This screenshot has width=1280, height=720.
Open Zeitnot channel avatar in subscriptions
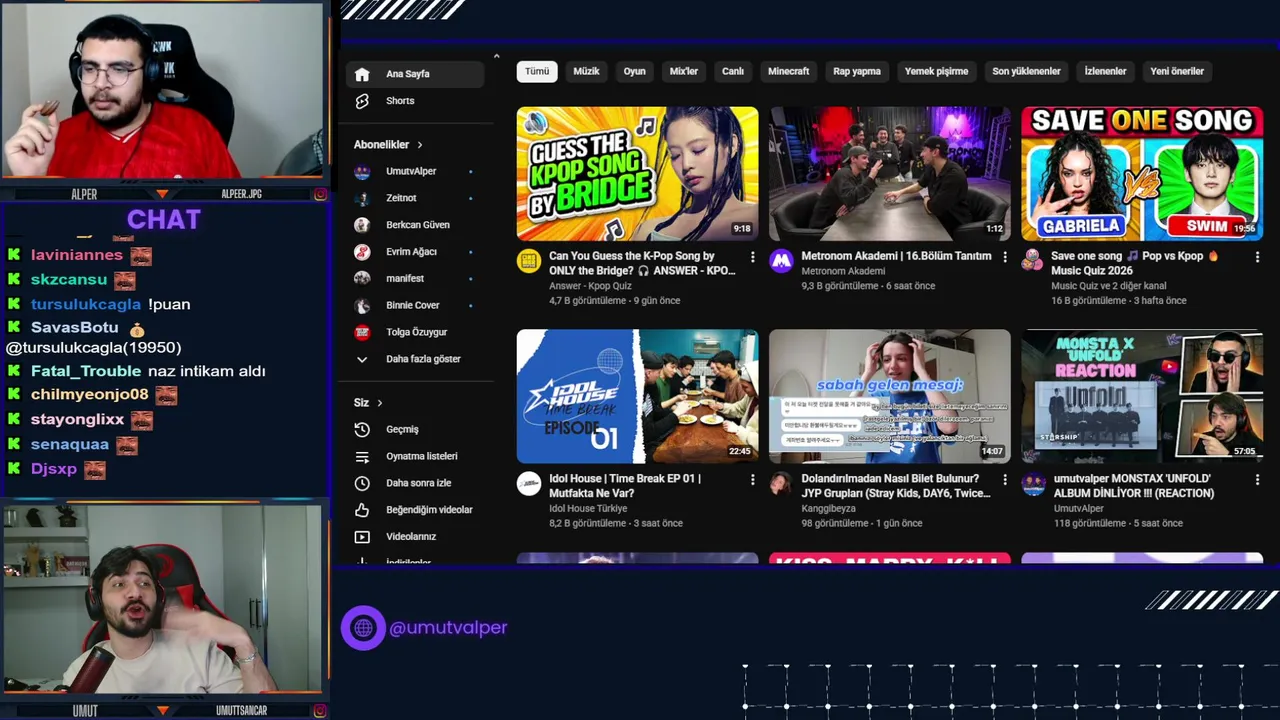pos(362,198)
